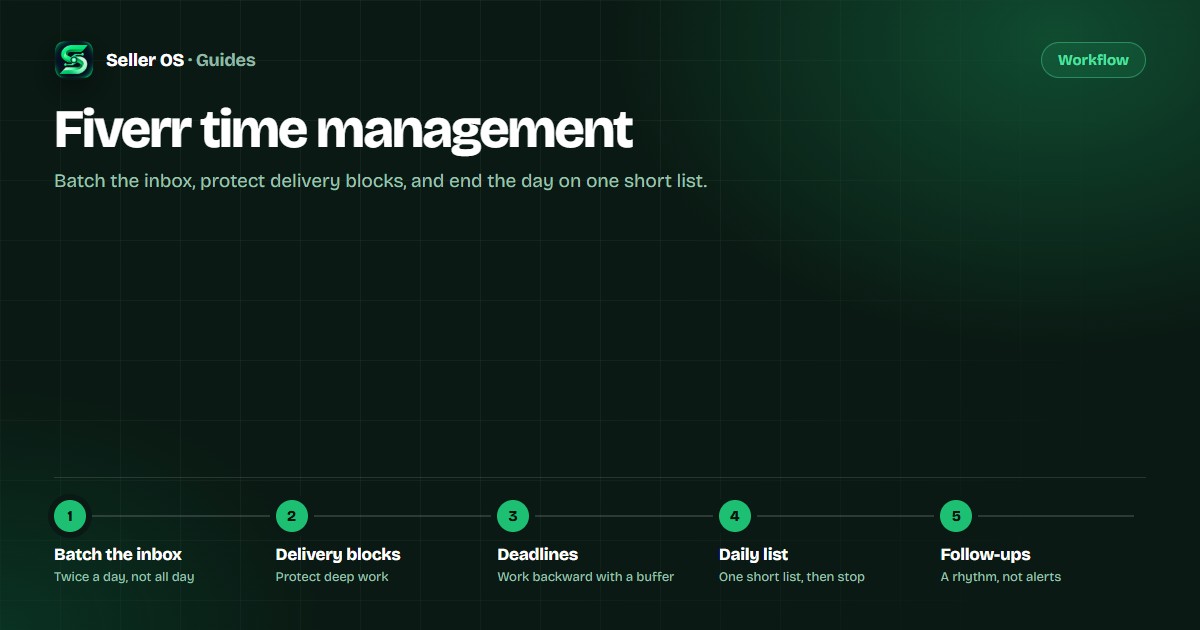Click the subtitle starting 'Batch the inbox, protect'
The height and width of the screenshot is (630, 1200).
click(381, 182)
